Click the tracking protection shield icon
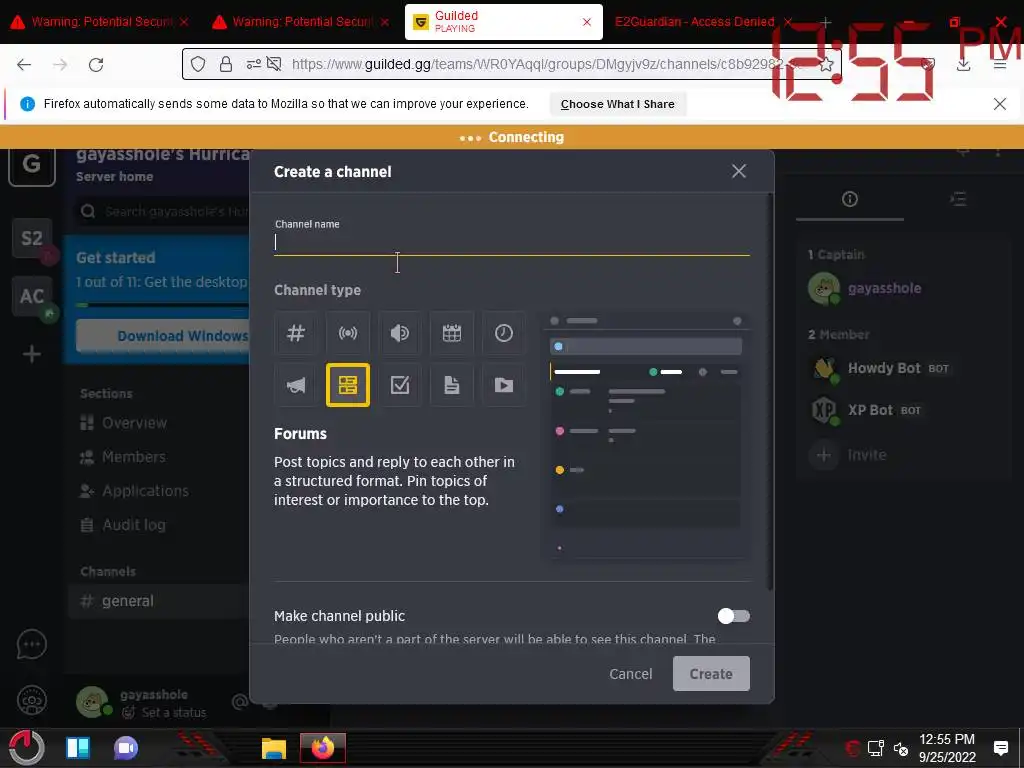 coord(198,64)
